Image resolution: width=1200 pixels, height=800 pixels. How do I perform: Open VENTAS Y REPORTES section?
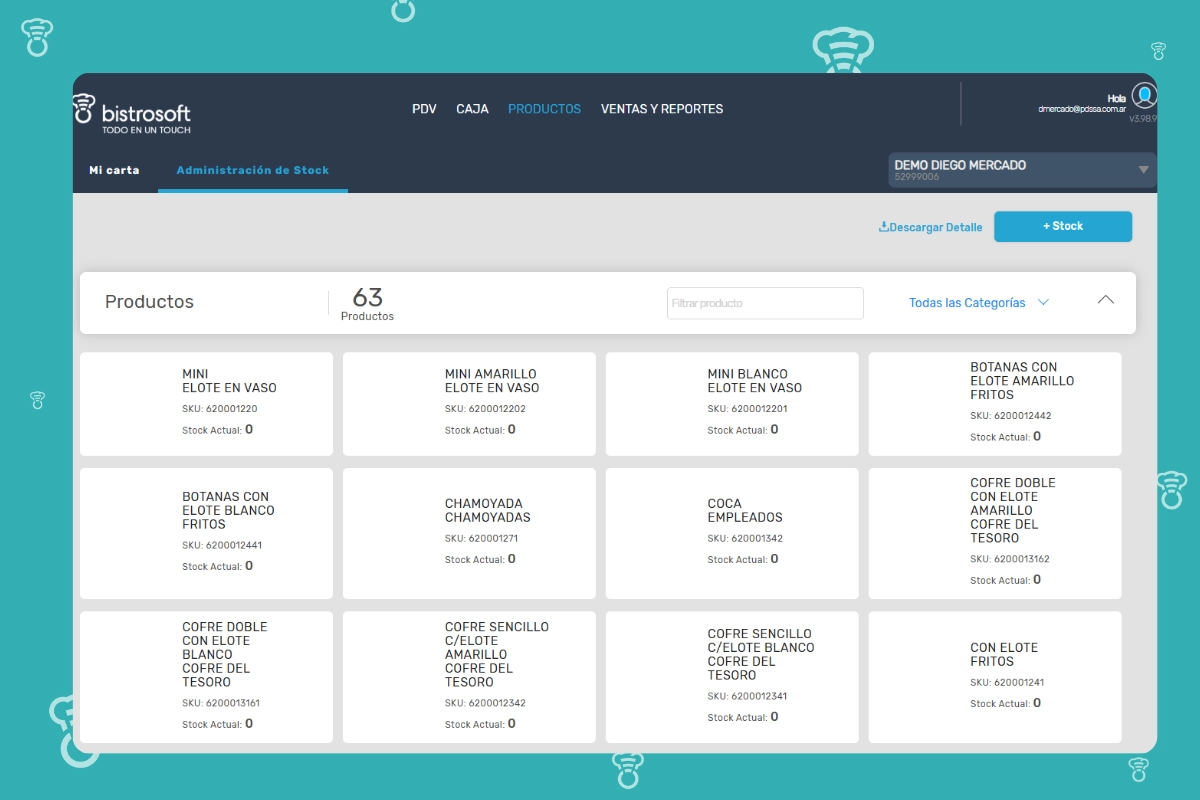[x=661, y=109]
